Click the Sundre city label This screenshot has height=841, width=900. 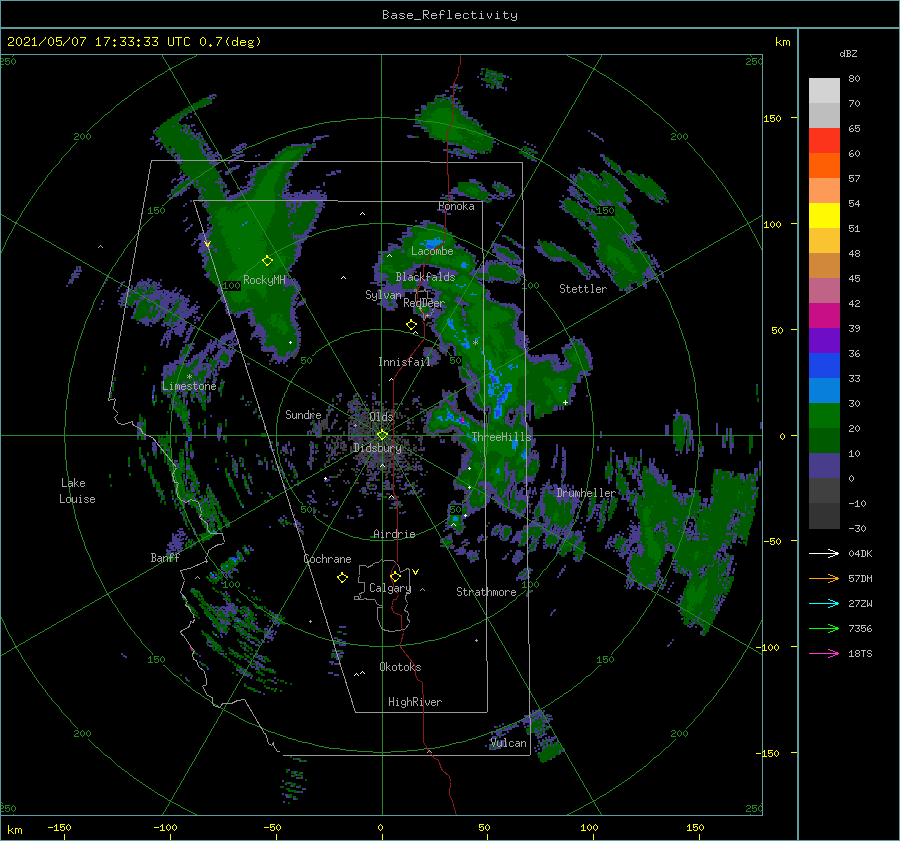pos(303,414)
